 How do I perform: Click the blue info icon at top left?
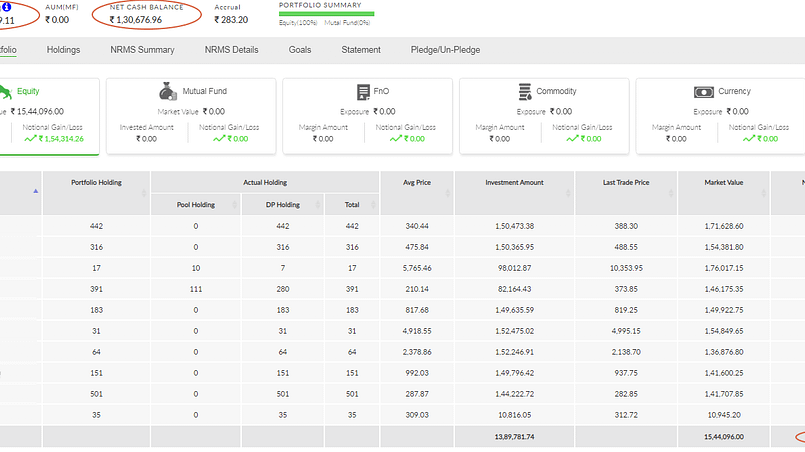(x=6, y=7)
